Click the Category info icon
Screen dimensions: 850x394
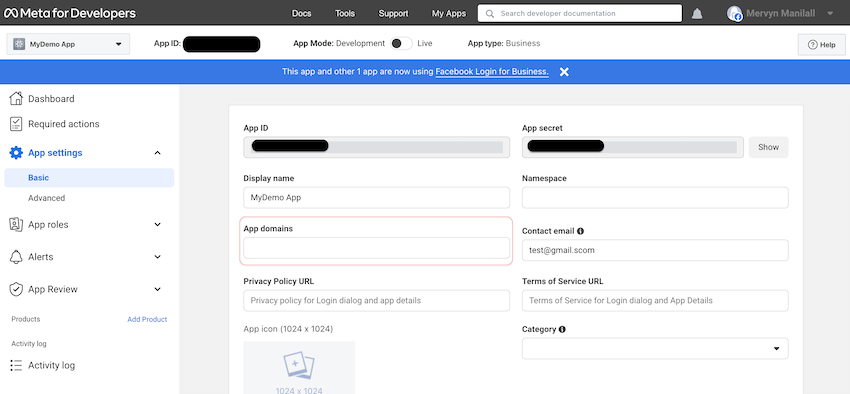tap(562, 329)
